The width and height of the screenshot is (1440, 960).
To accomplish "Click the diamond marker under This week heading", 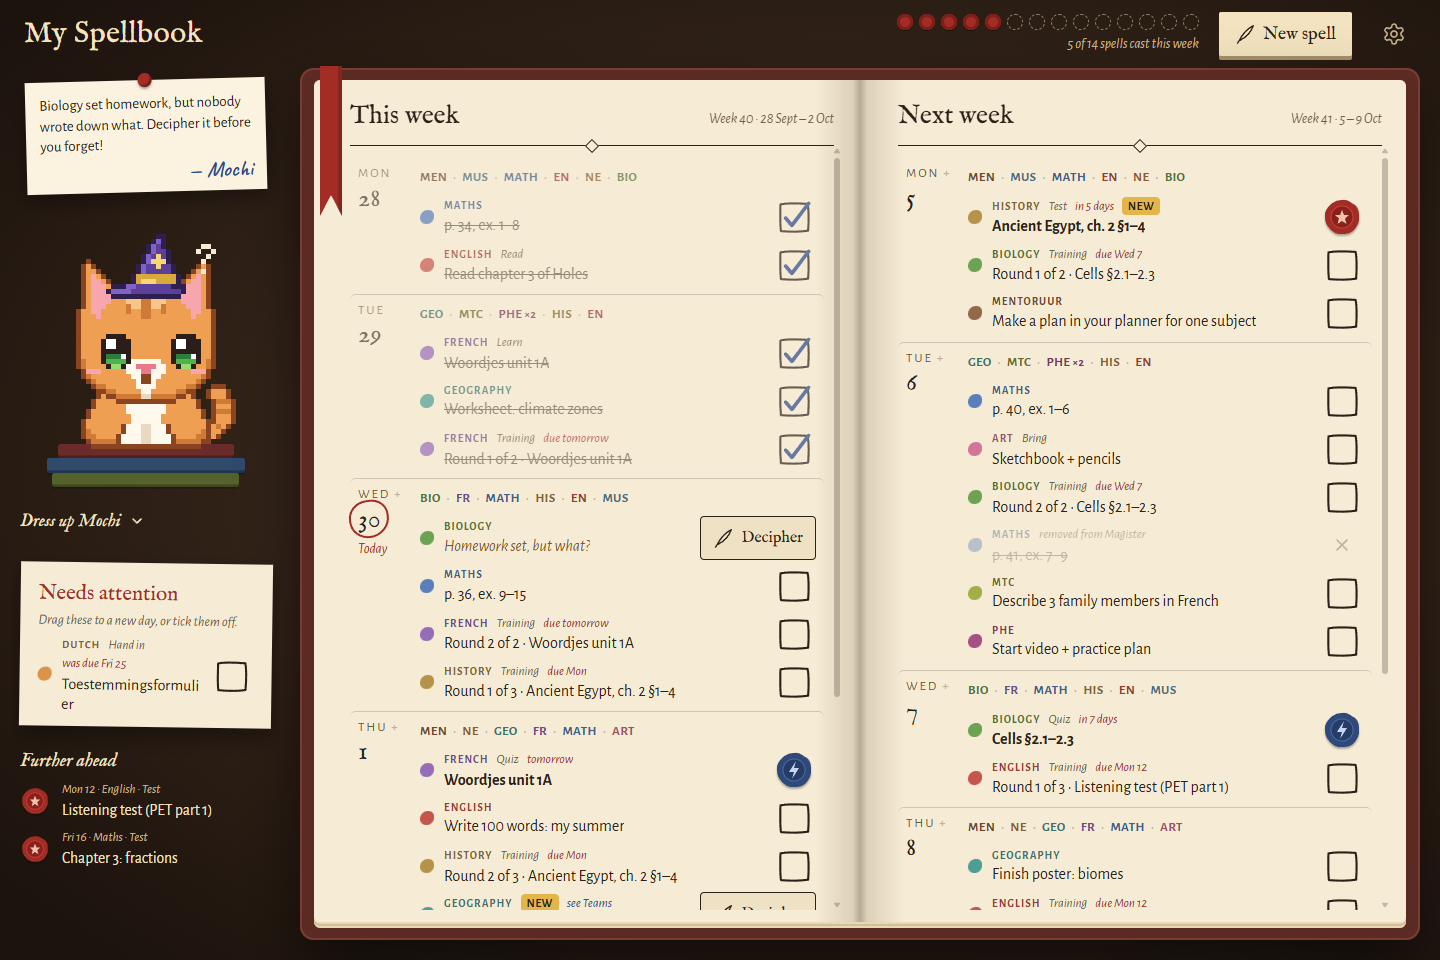I will pos(592,146).
